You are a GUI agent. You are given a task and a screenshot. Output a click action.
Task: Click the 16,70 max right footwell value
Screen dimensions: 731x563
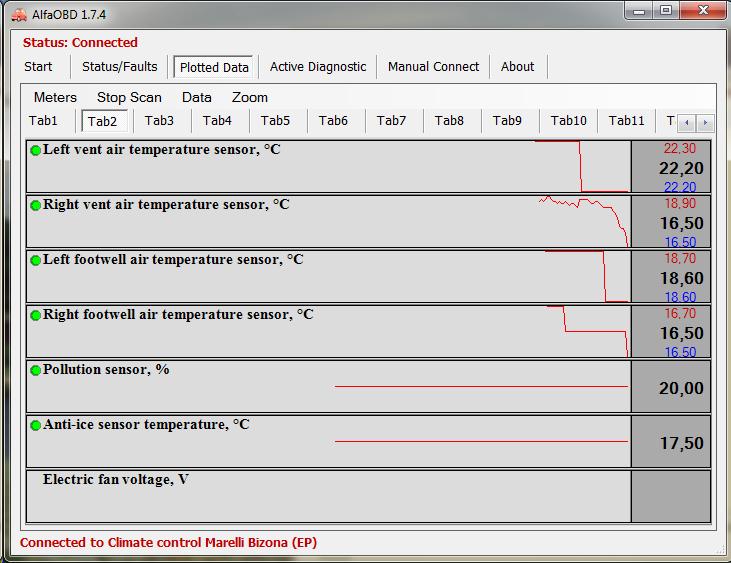tap(680, 313)
